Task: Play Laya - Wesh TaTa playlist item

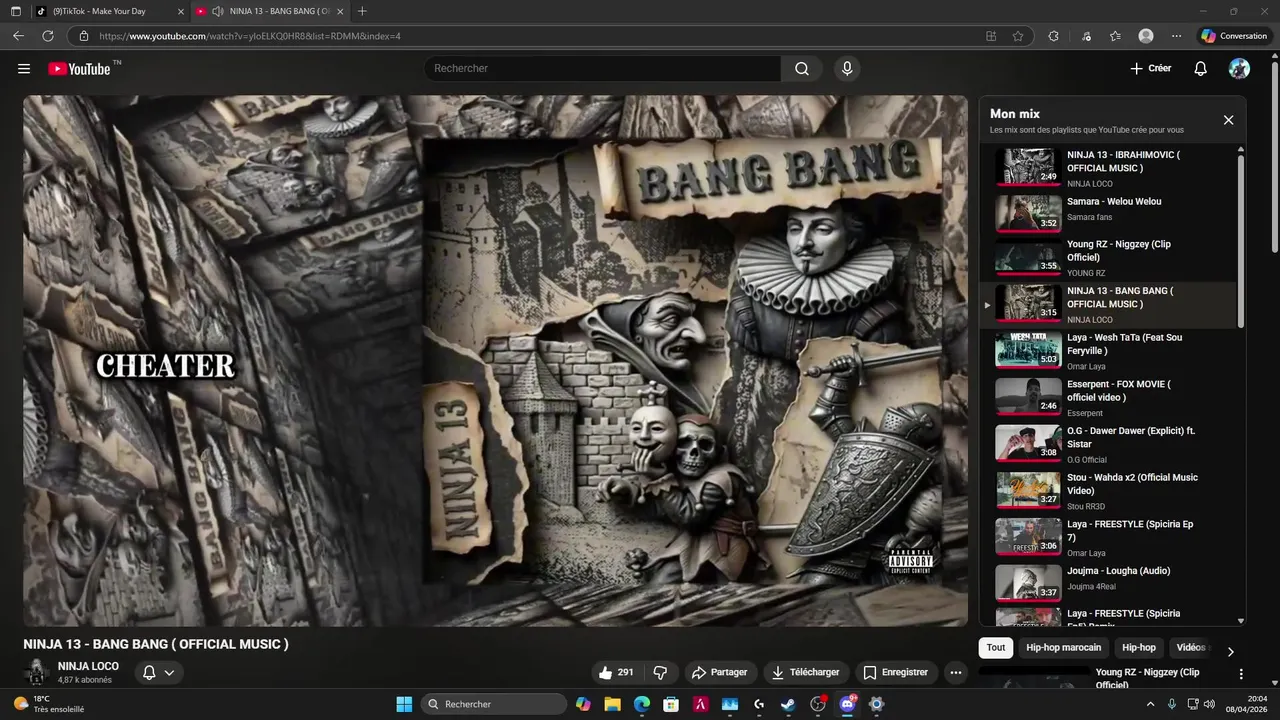Action: point(1110,352)
